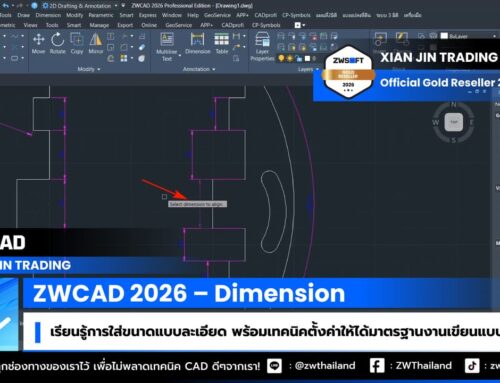Open the ByLayer color dropdown
This screenshot has width=500, height=383.
point(494,36)
